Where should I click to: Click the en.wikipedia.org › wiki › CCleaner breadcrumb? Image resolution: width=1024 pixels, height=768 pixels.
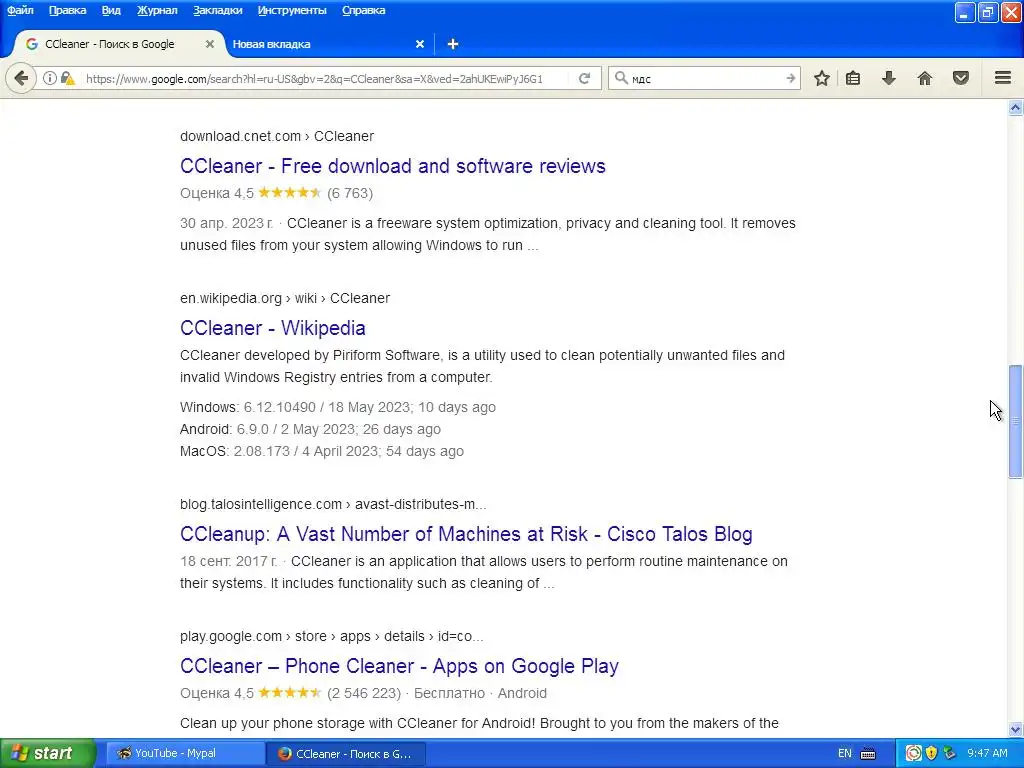click(285, 298)
